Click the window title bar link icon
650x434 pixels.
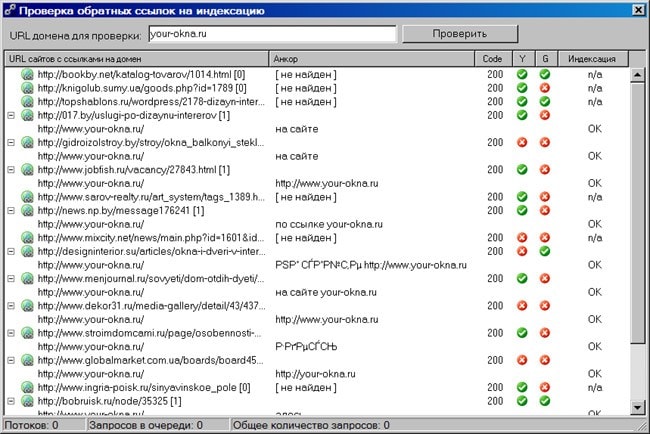[x=10, y=10]
